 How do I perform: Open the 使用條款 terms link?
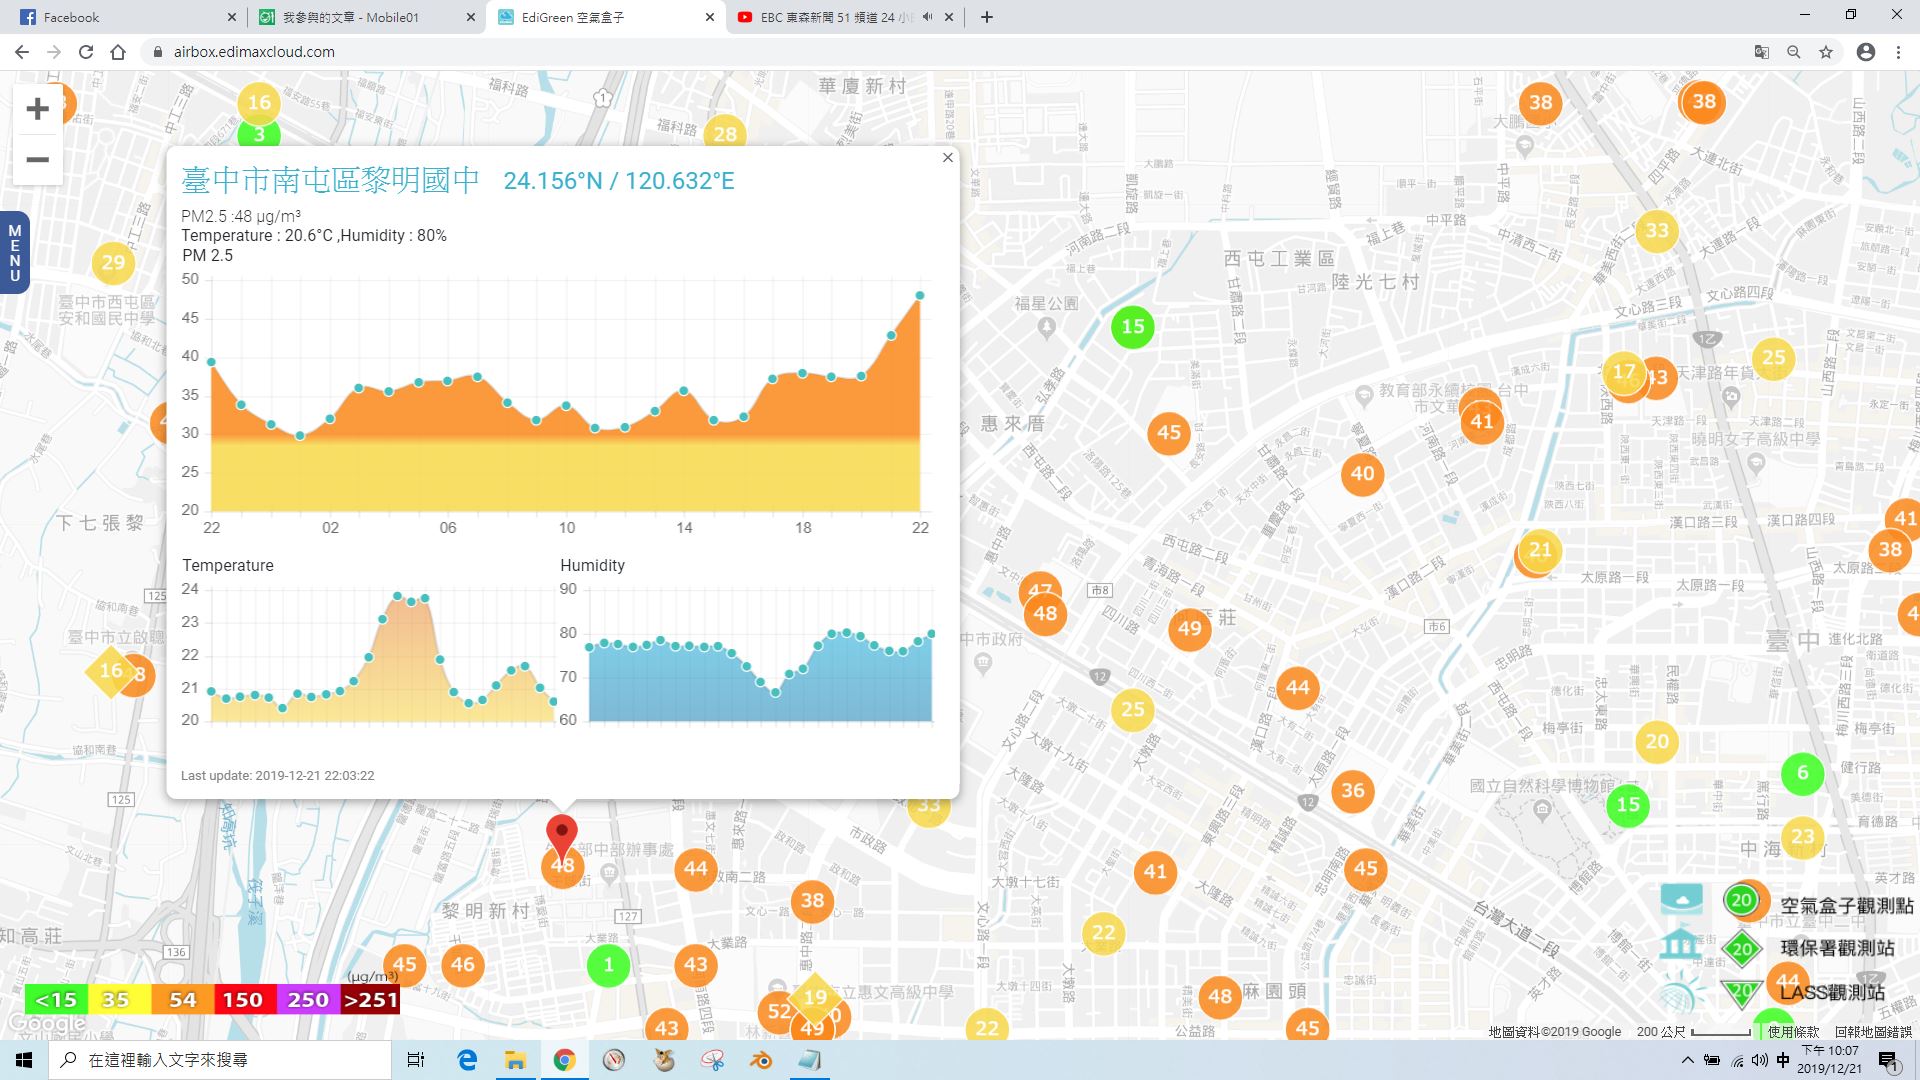pos(1793,1032)
